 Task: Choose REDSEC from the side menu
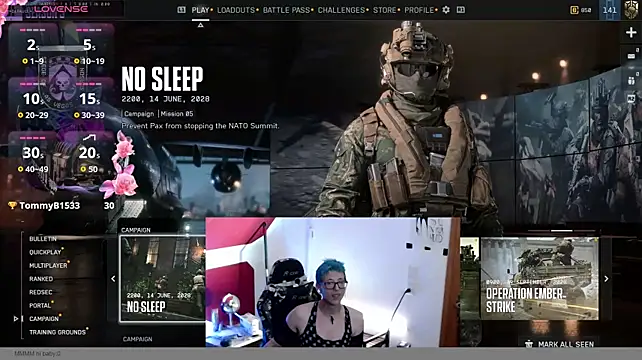pyautogui.click(x=41, y=292)
